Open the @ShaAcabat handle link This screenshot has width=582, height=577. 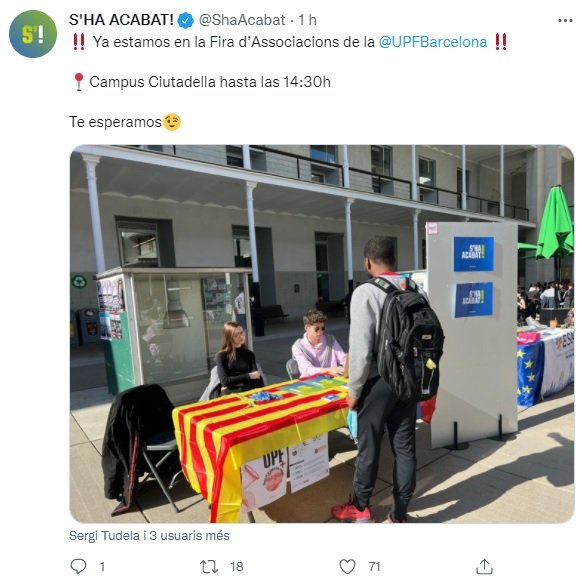[x=242, y=20]
